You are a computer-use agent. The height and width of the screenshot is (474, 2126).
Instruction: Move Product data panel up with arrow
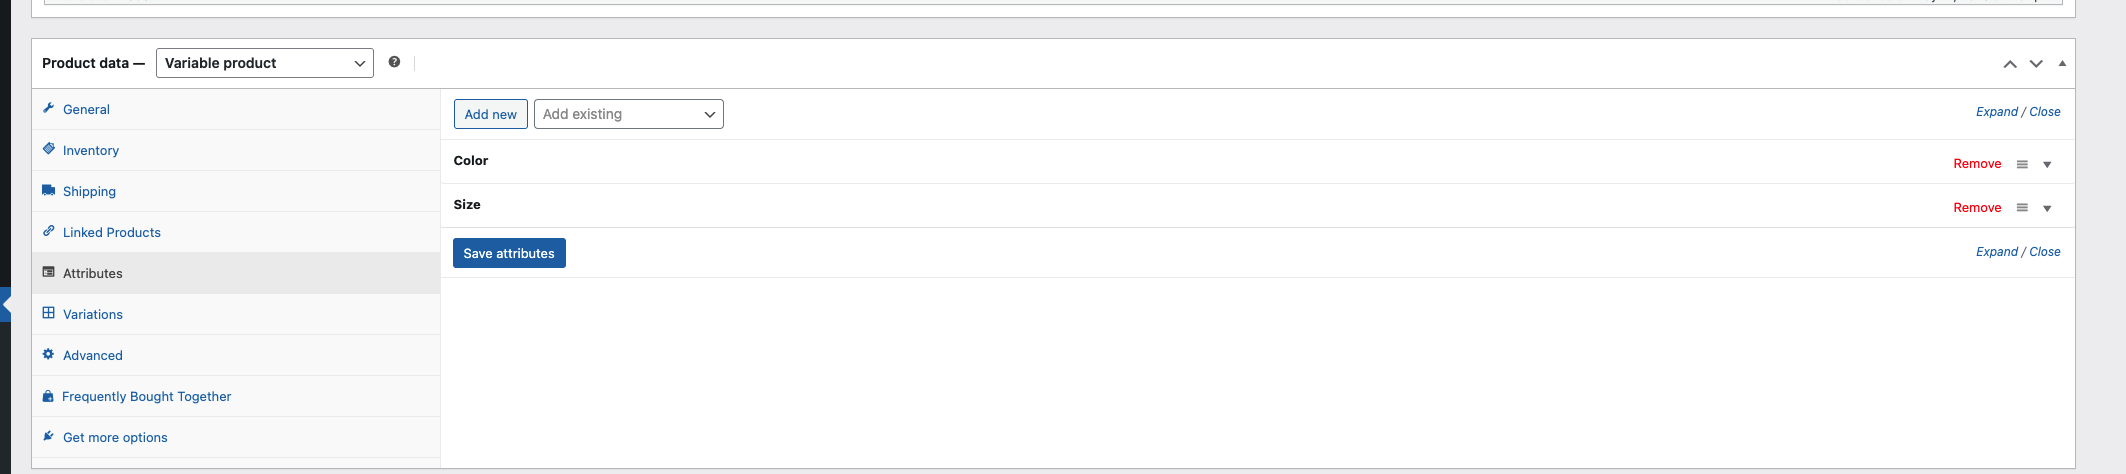coord(2010,64)
